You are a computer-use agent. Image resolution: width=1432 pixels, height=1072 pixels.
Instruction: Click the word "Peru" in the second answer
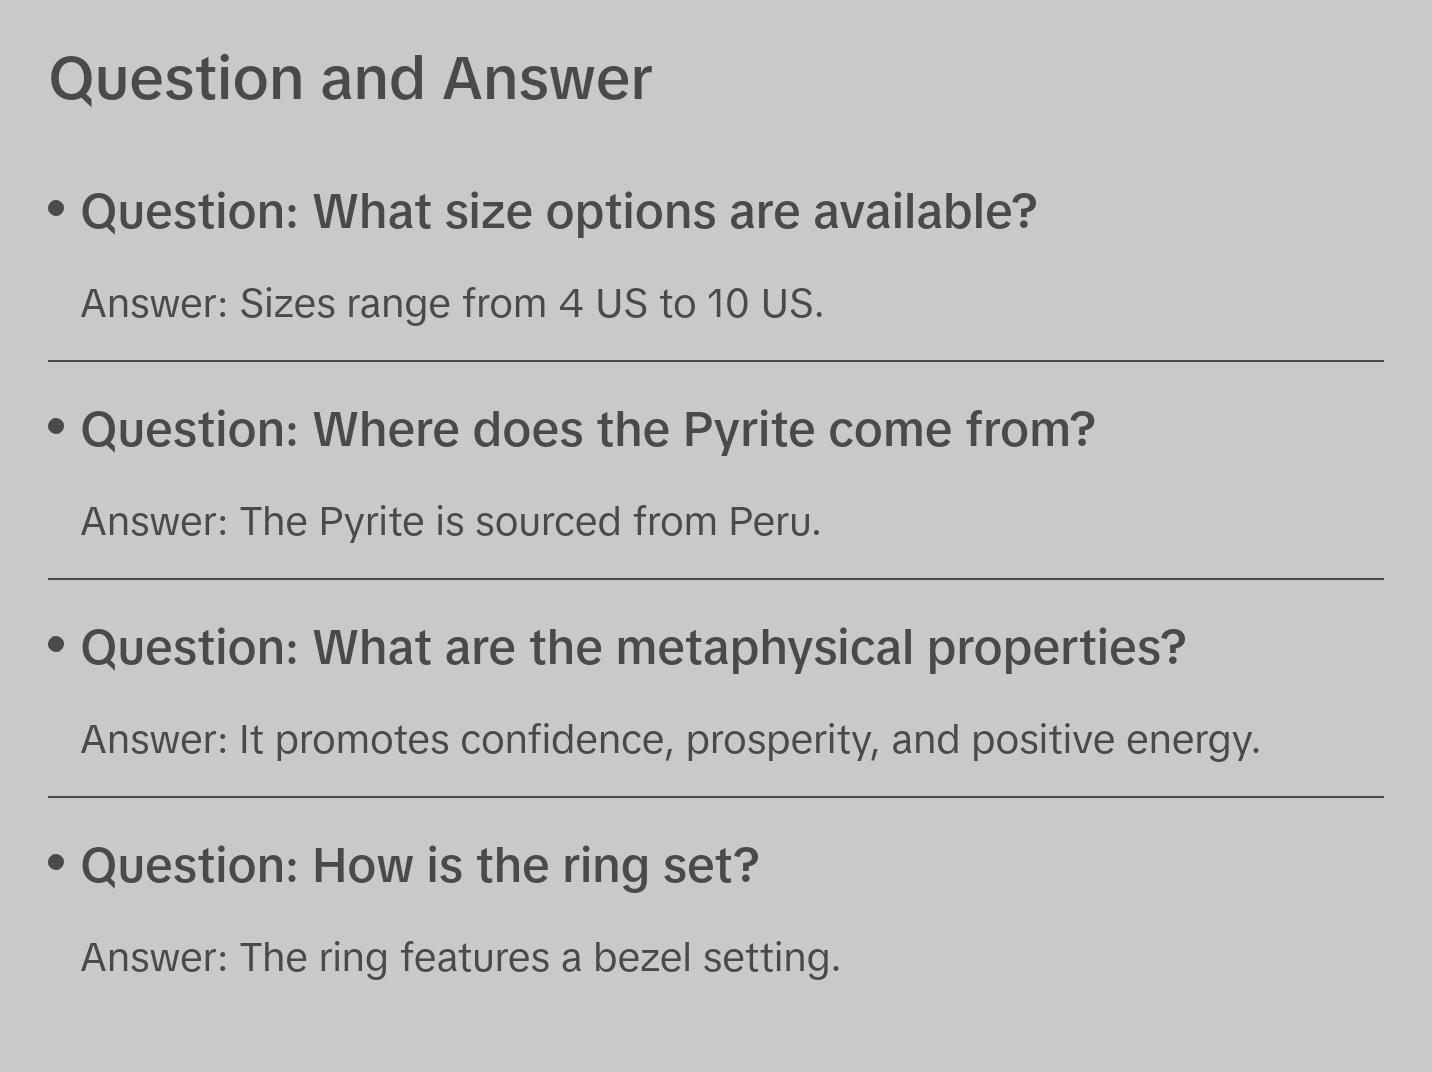(x=772, y=522)
